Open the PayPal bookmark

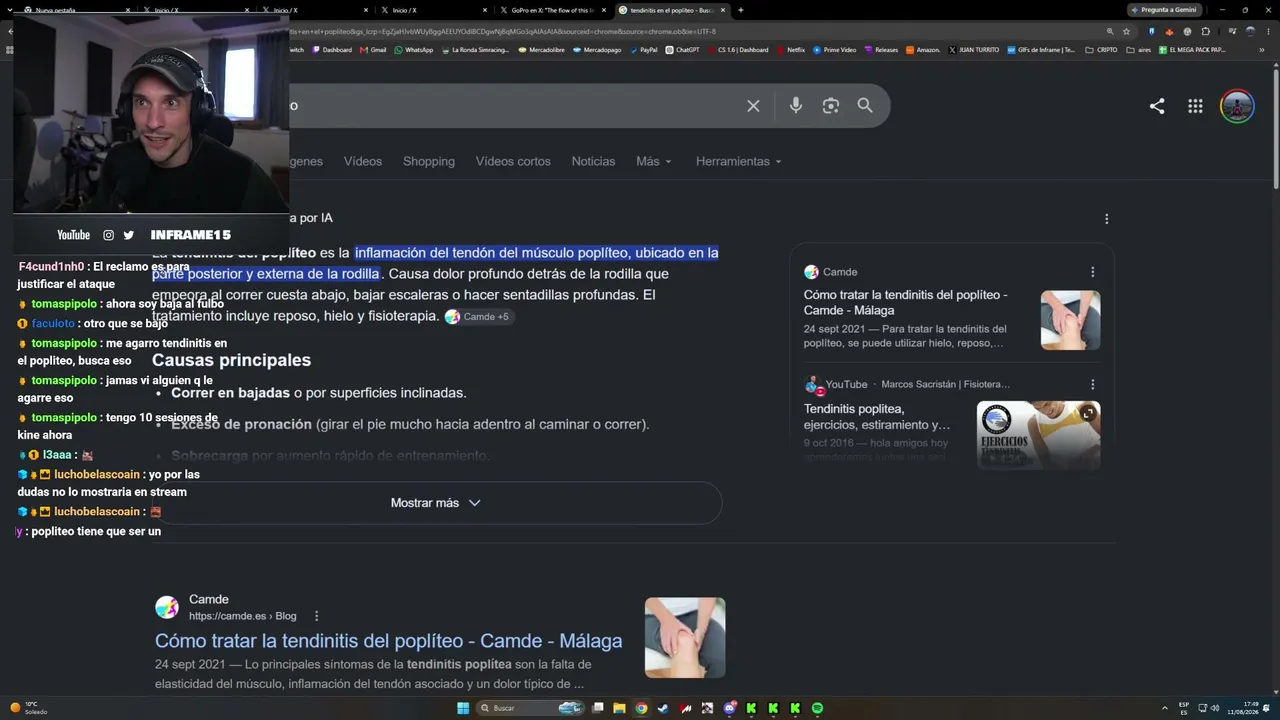click(x=644, y=50)
